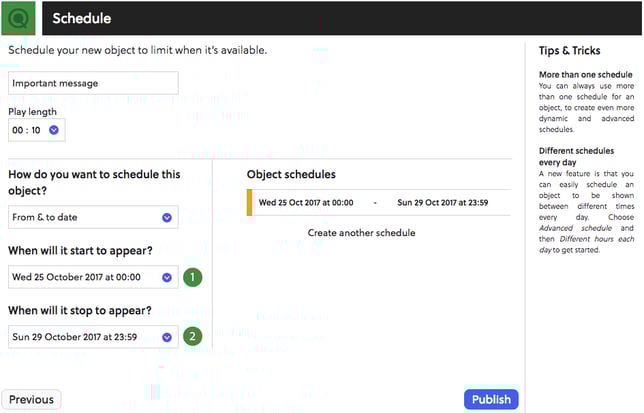
Task: Click the 'When will it stop to appear?' label
Action: [x=80, y=310]
